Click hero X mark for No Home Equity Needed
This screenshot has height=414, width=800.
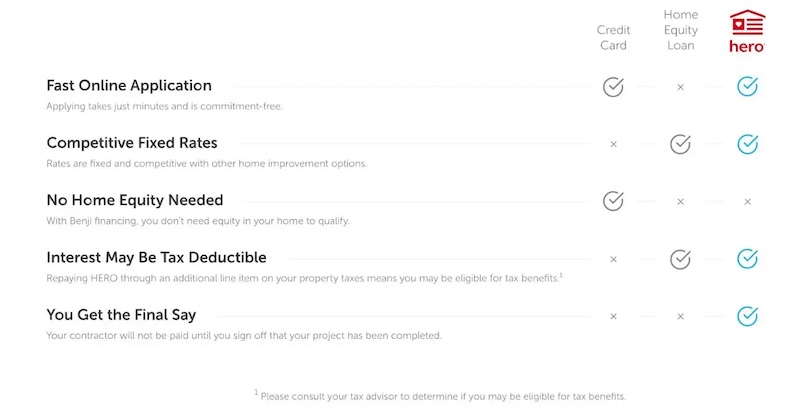pyautogui.click(x=747, y=202)
